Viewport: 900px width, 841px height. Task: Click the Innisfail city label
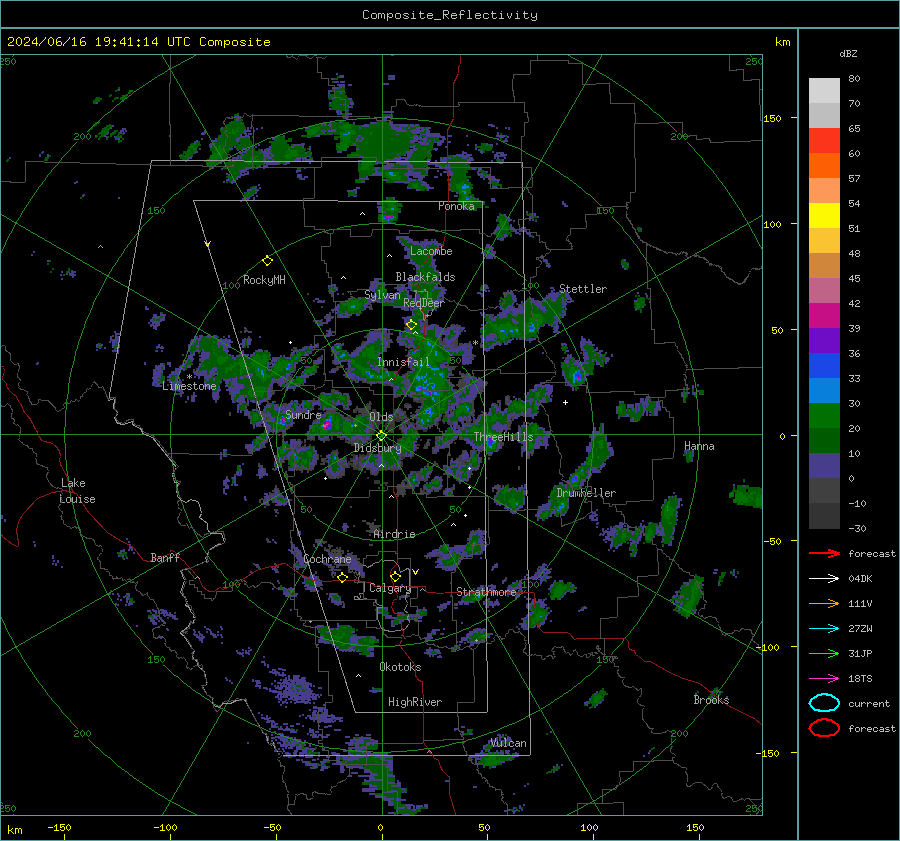click(x=403, y=362)
